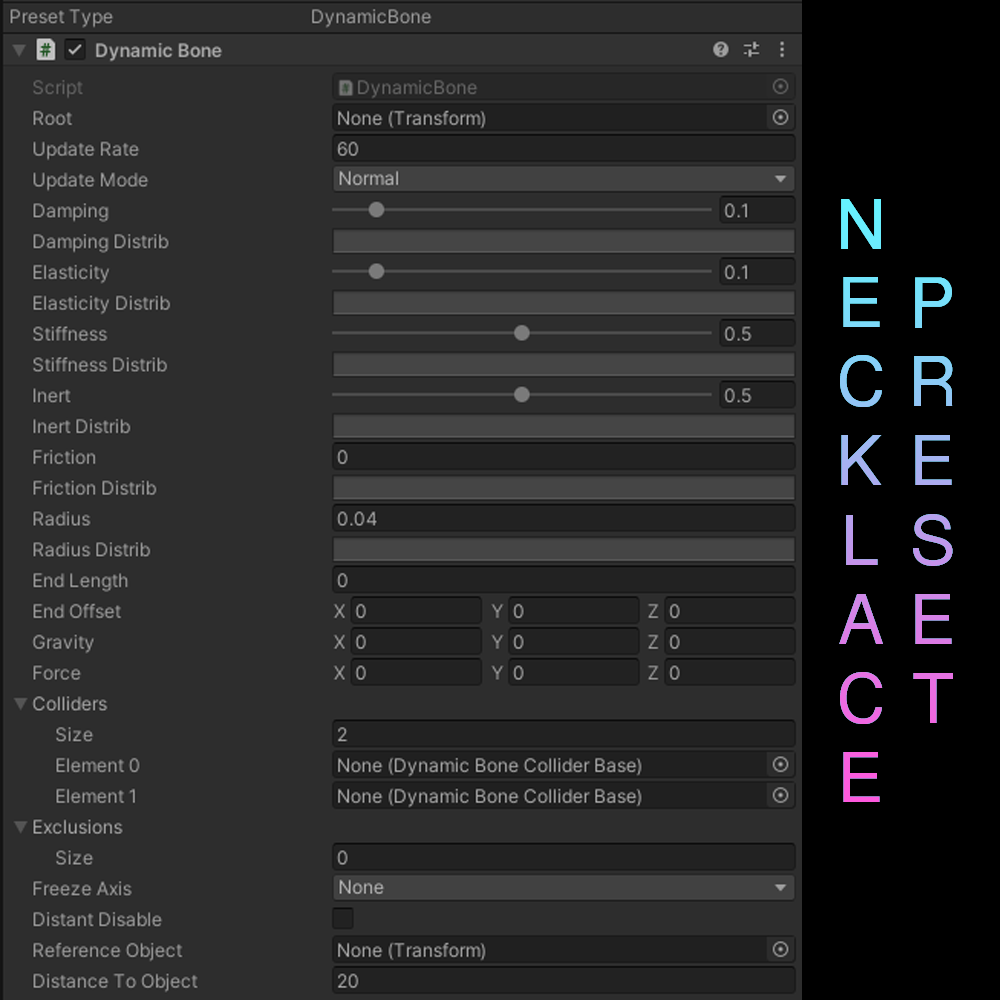Select the Radius value input field
Image resolution: width=1000 pixels, height=1000 pixels.
tap(563, 518)
